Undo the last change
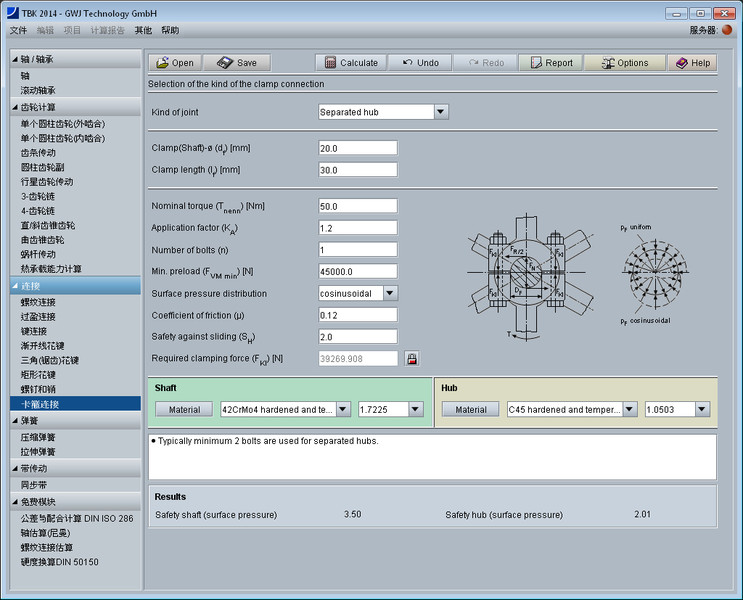 419,62
